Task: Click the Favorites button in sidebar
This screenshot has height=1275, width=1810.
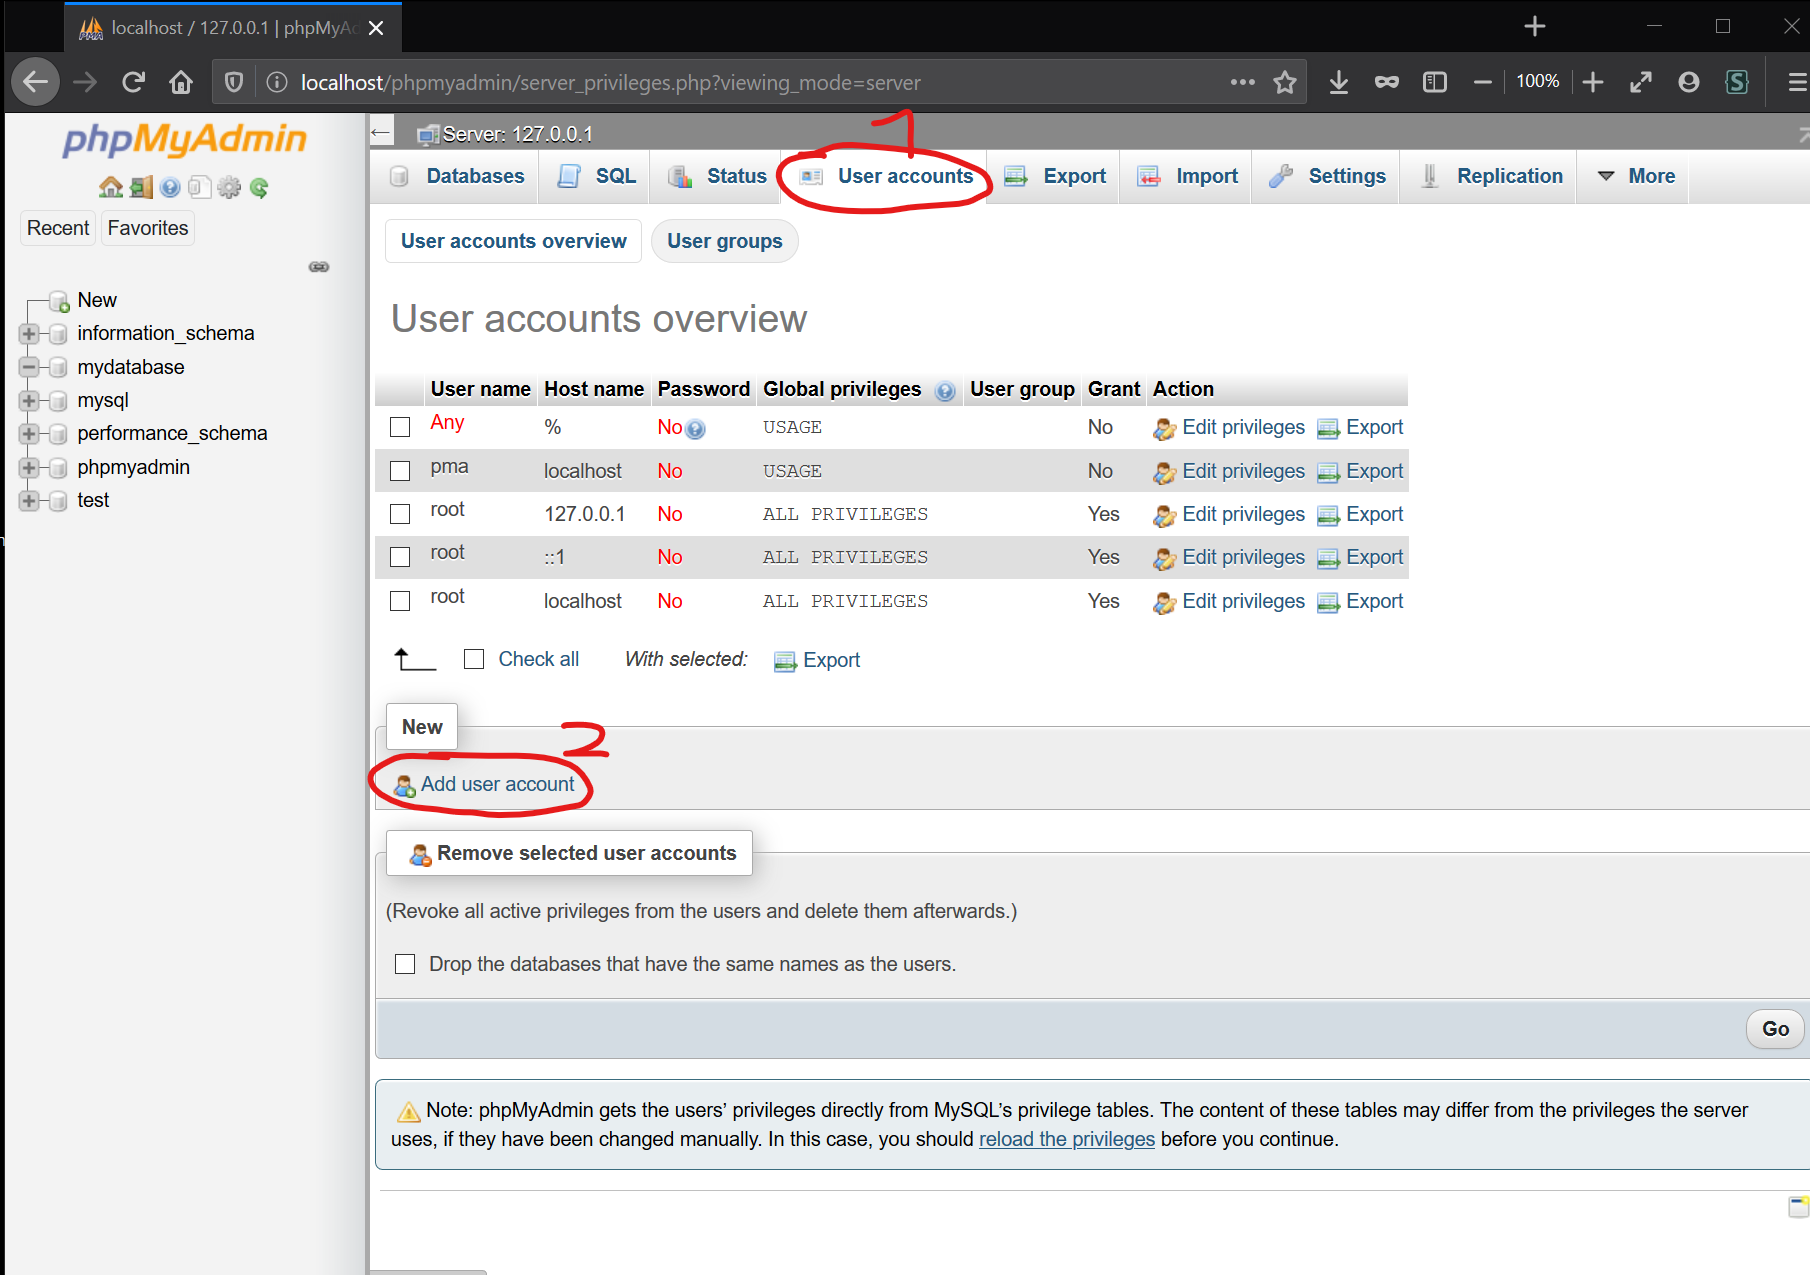Action: (148, 228)
